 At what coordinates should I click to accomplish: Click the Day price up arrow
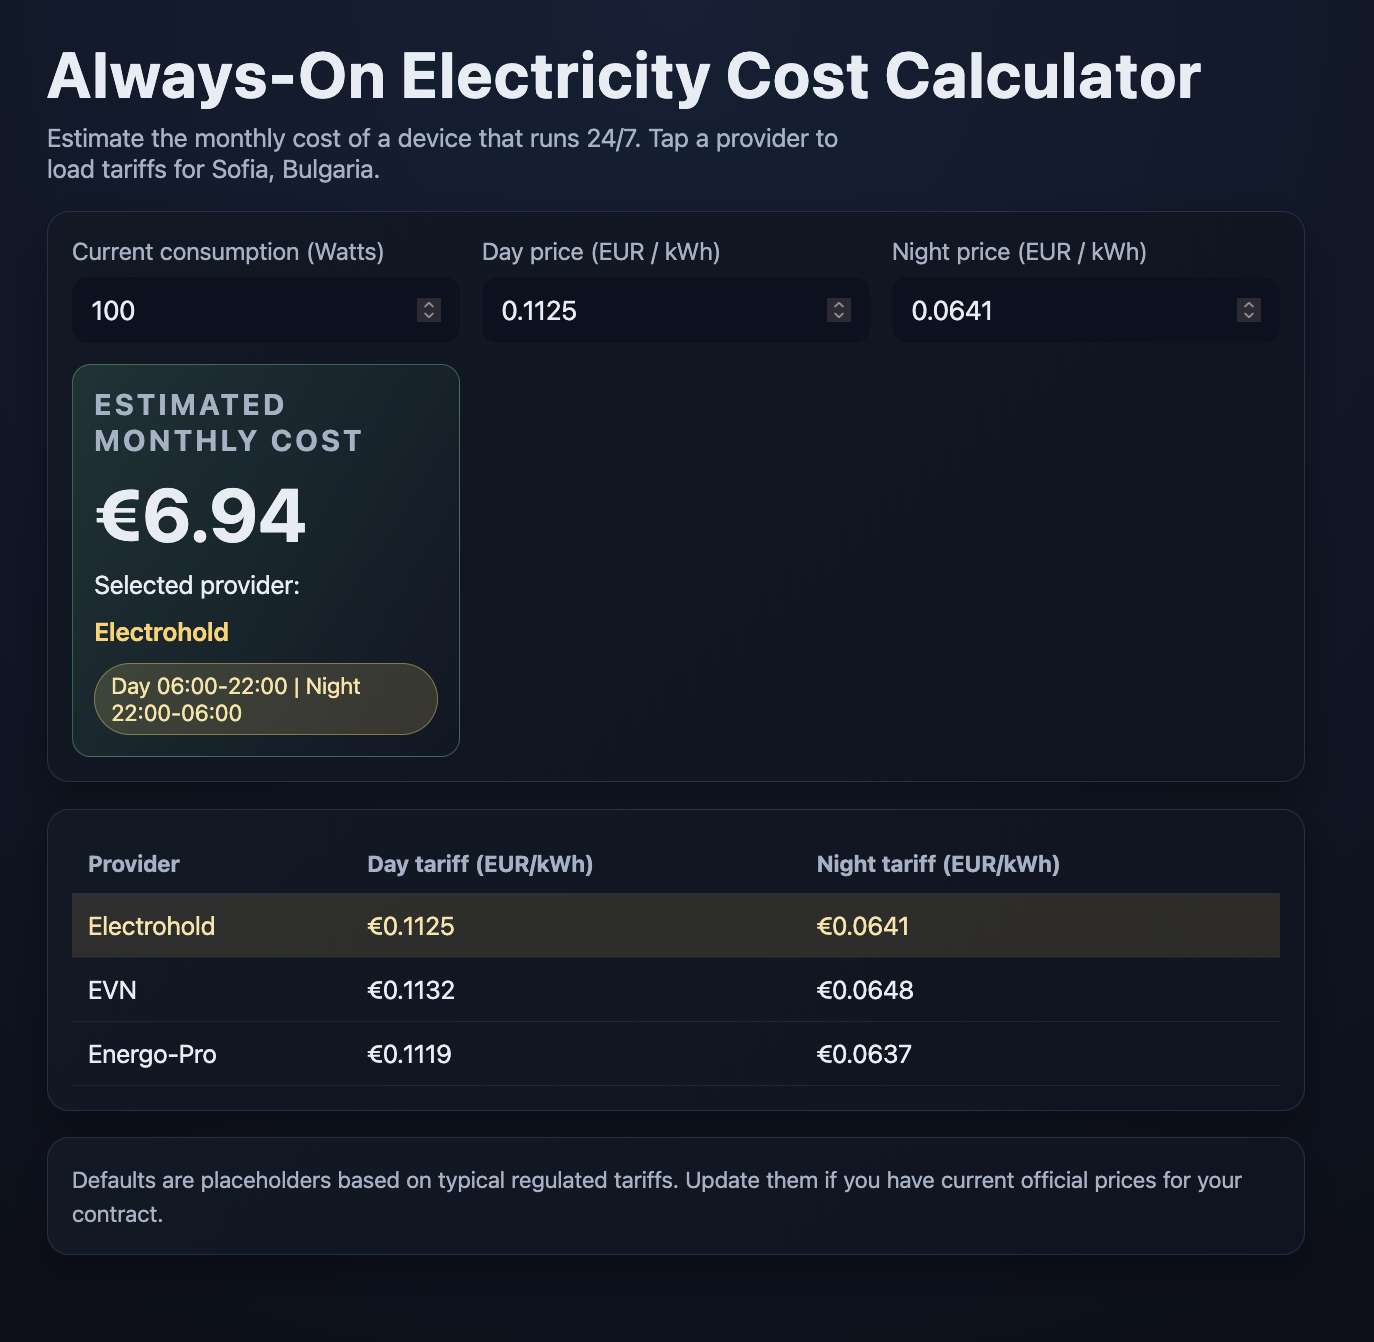(839, 305)
